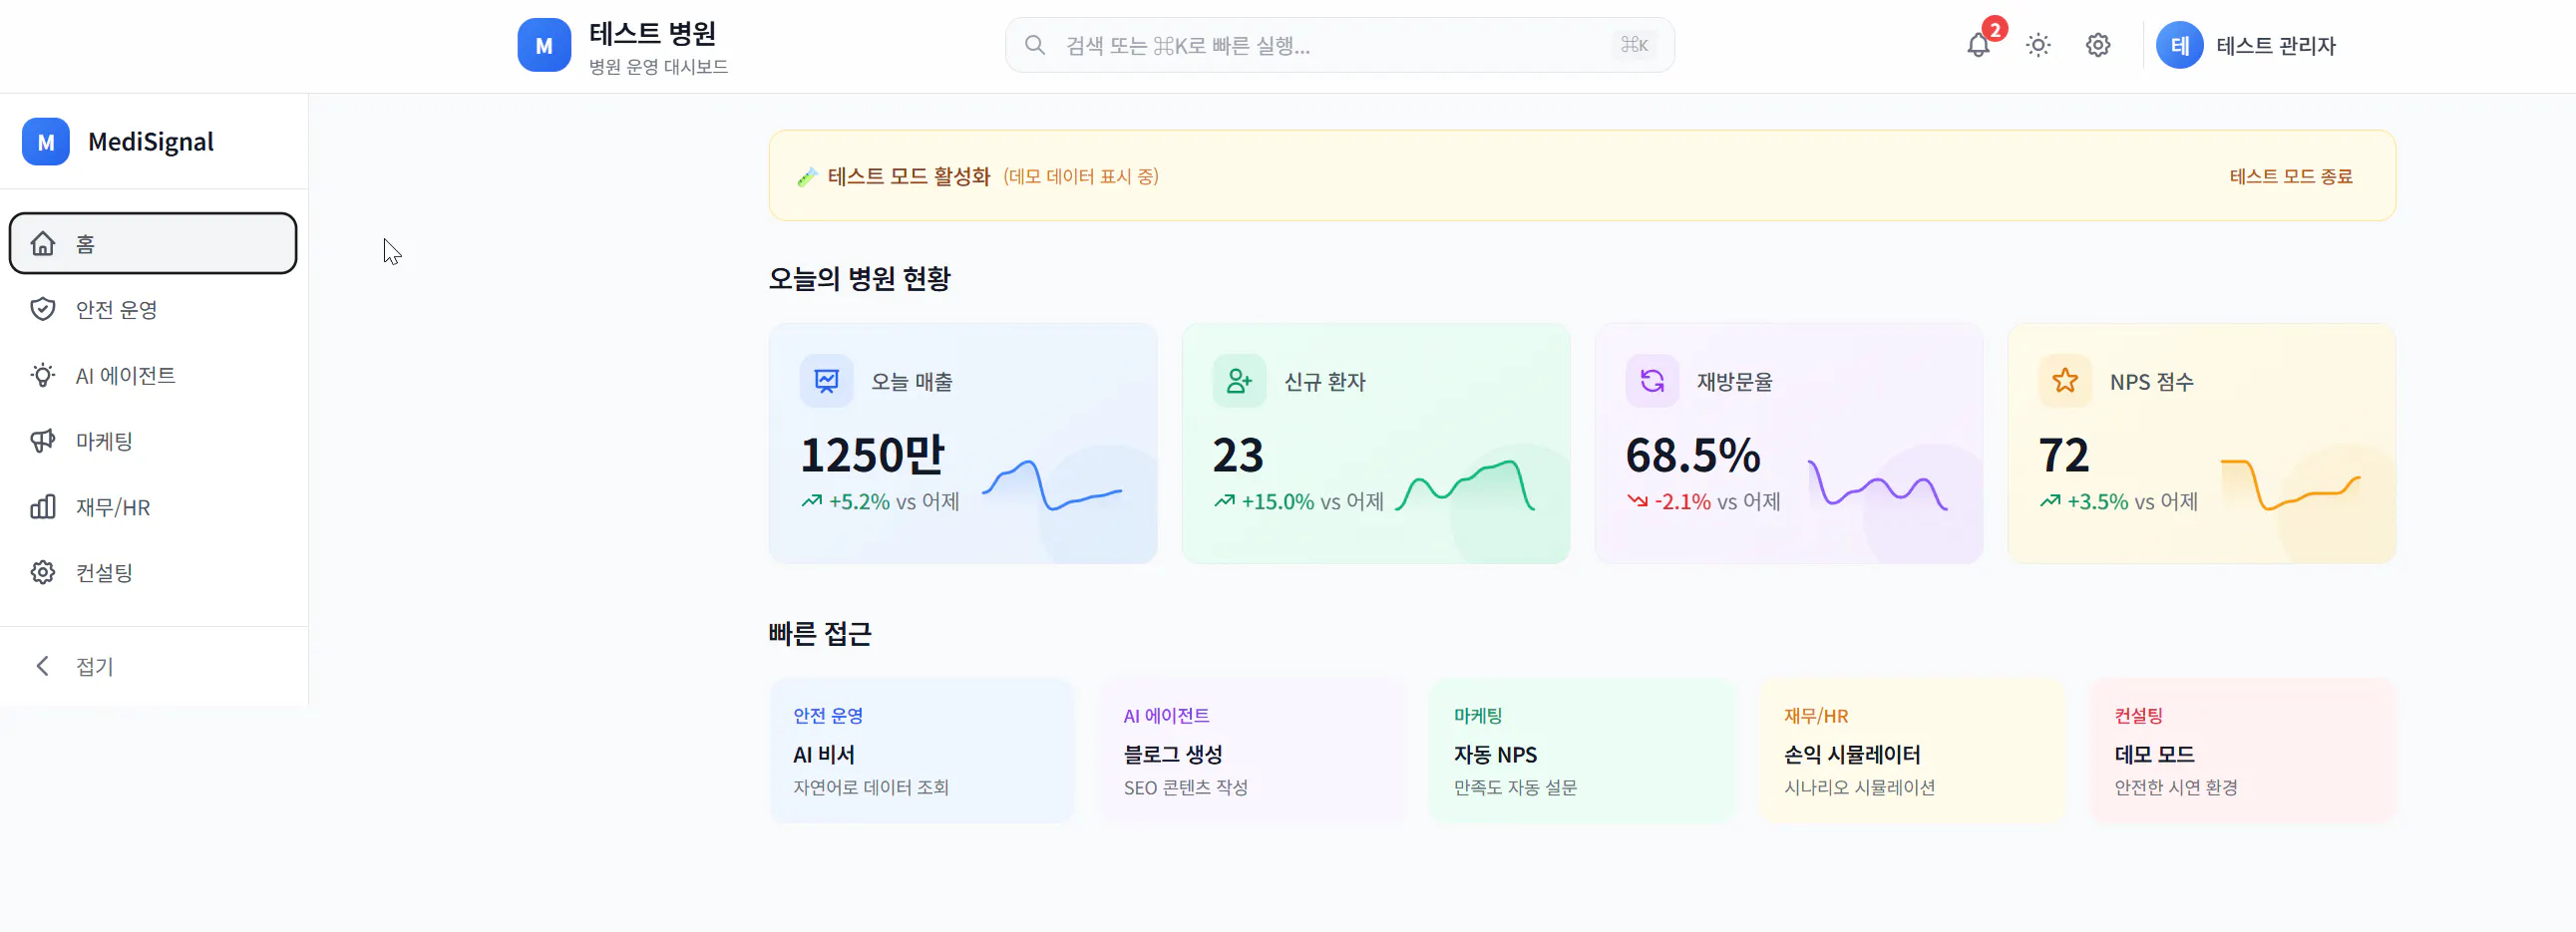Image resolution: width=2576 pixels, height=932 pixels.
Task: Click inside the search field
Action: click(1300, 44)
